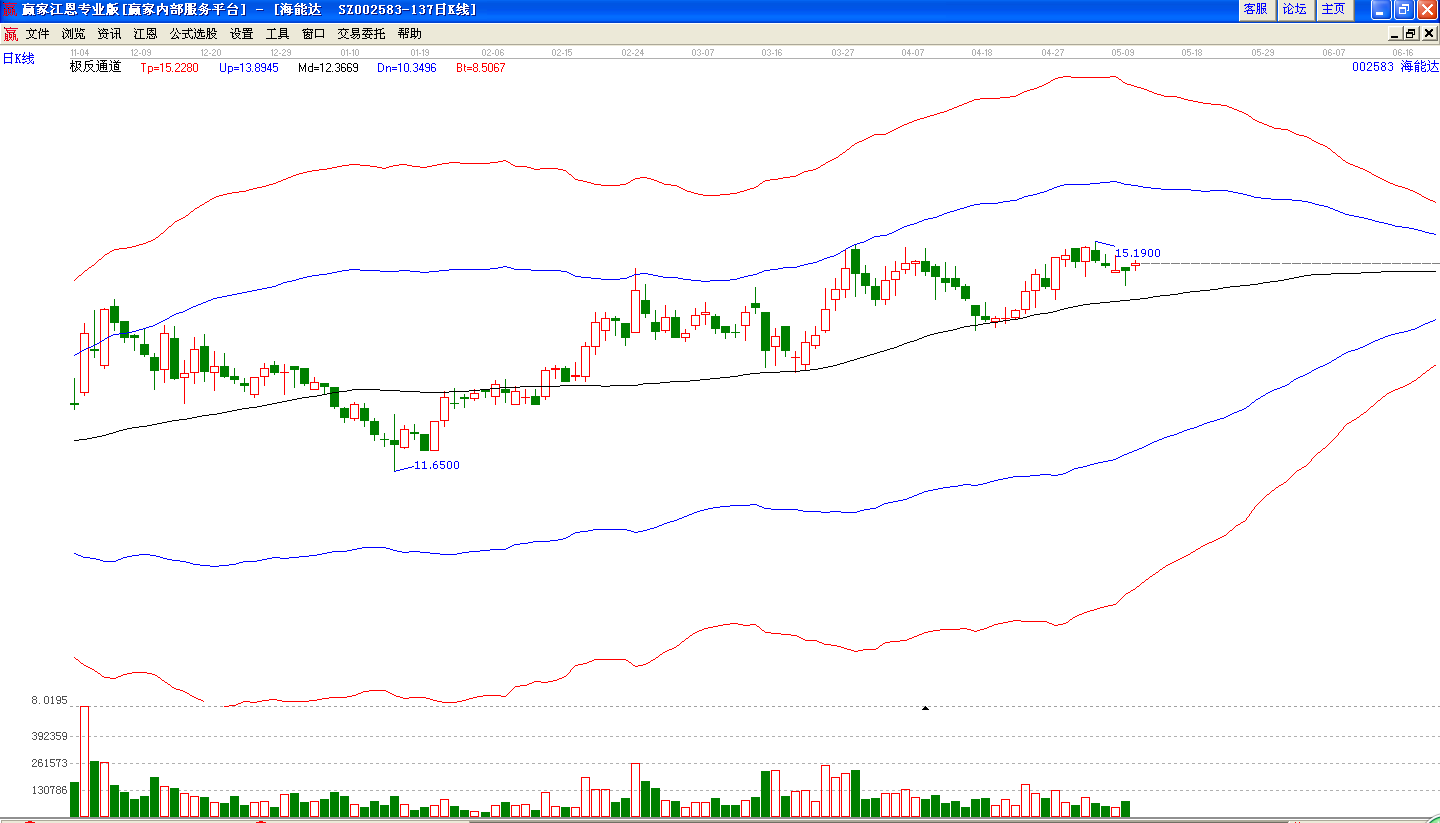Open the 帮助 menu
Viewport: 1440px width, 823px height.
pos(409,34)
